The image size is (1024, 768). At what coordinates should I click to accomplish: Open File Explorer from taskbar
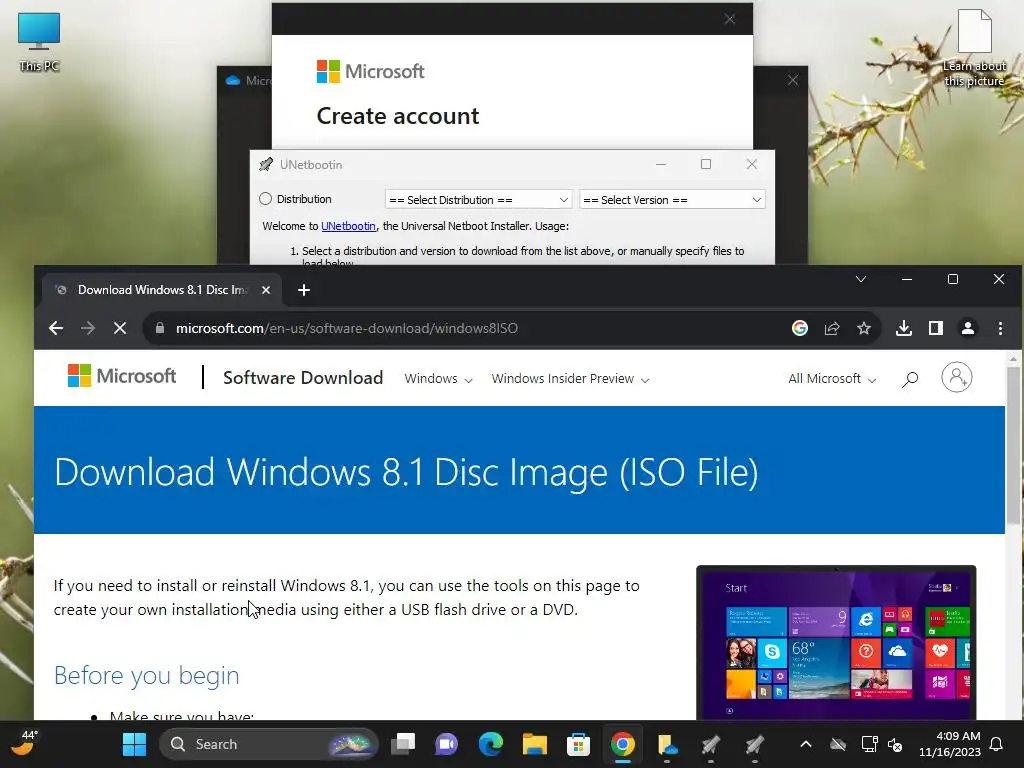tap(534, 744)
